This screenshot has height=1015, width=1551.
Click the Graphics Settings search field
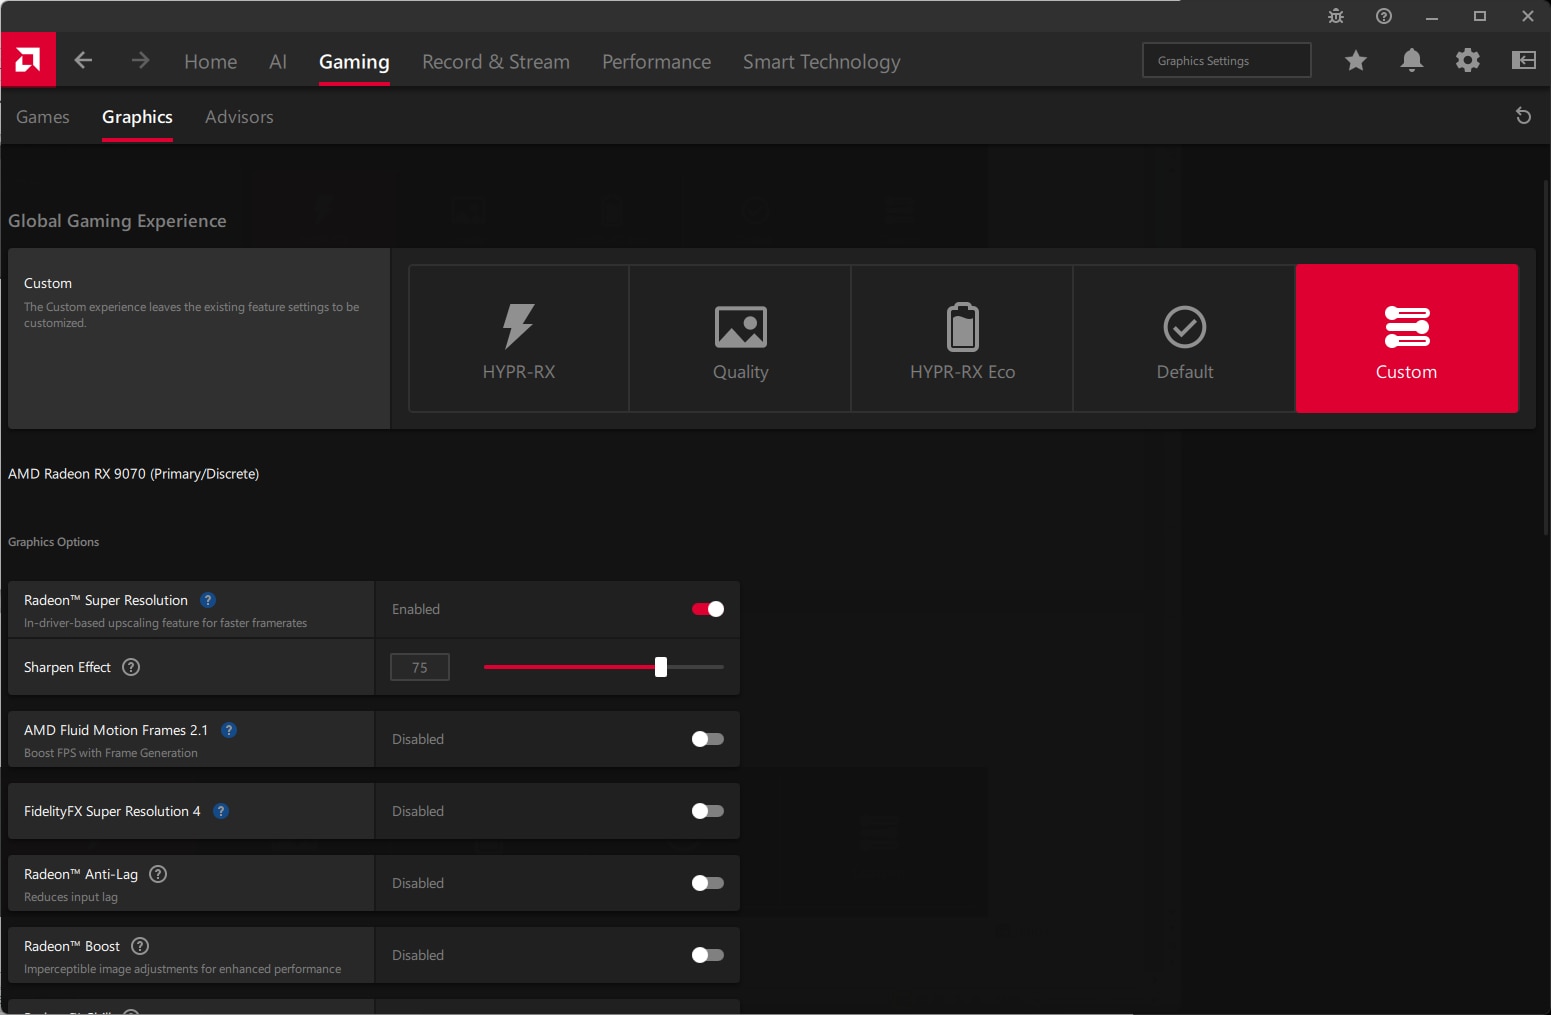pyautogui.click(x=1227, y=60)
